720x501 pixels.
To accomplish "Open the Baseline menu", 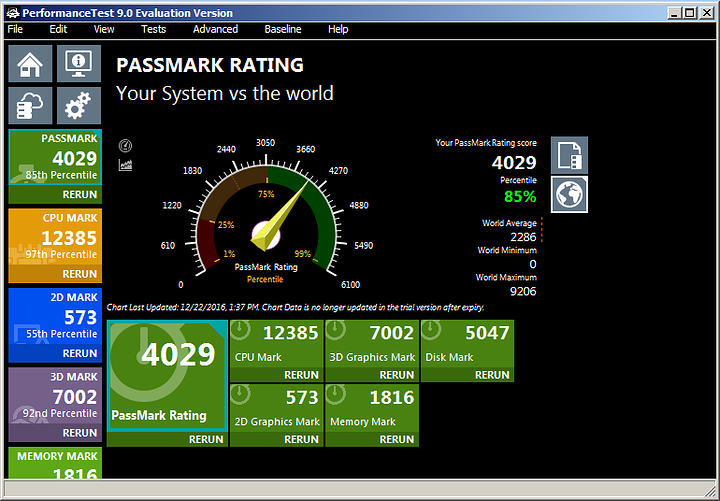I will coord(283,29).
